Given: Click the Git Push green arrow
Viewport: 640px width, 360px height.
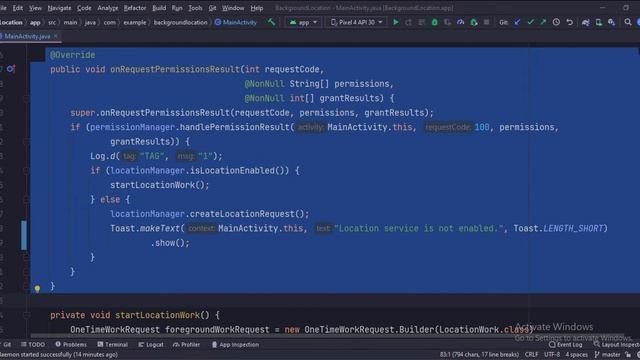Looking at the screenshot, I should pyautogui.click(x=543, y=22).
